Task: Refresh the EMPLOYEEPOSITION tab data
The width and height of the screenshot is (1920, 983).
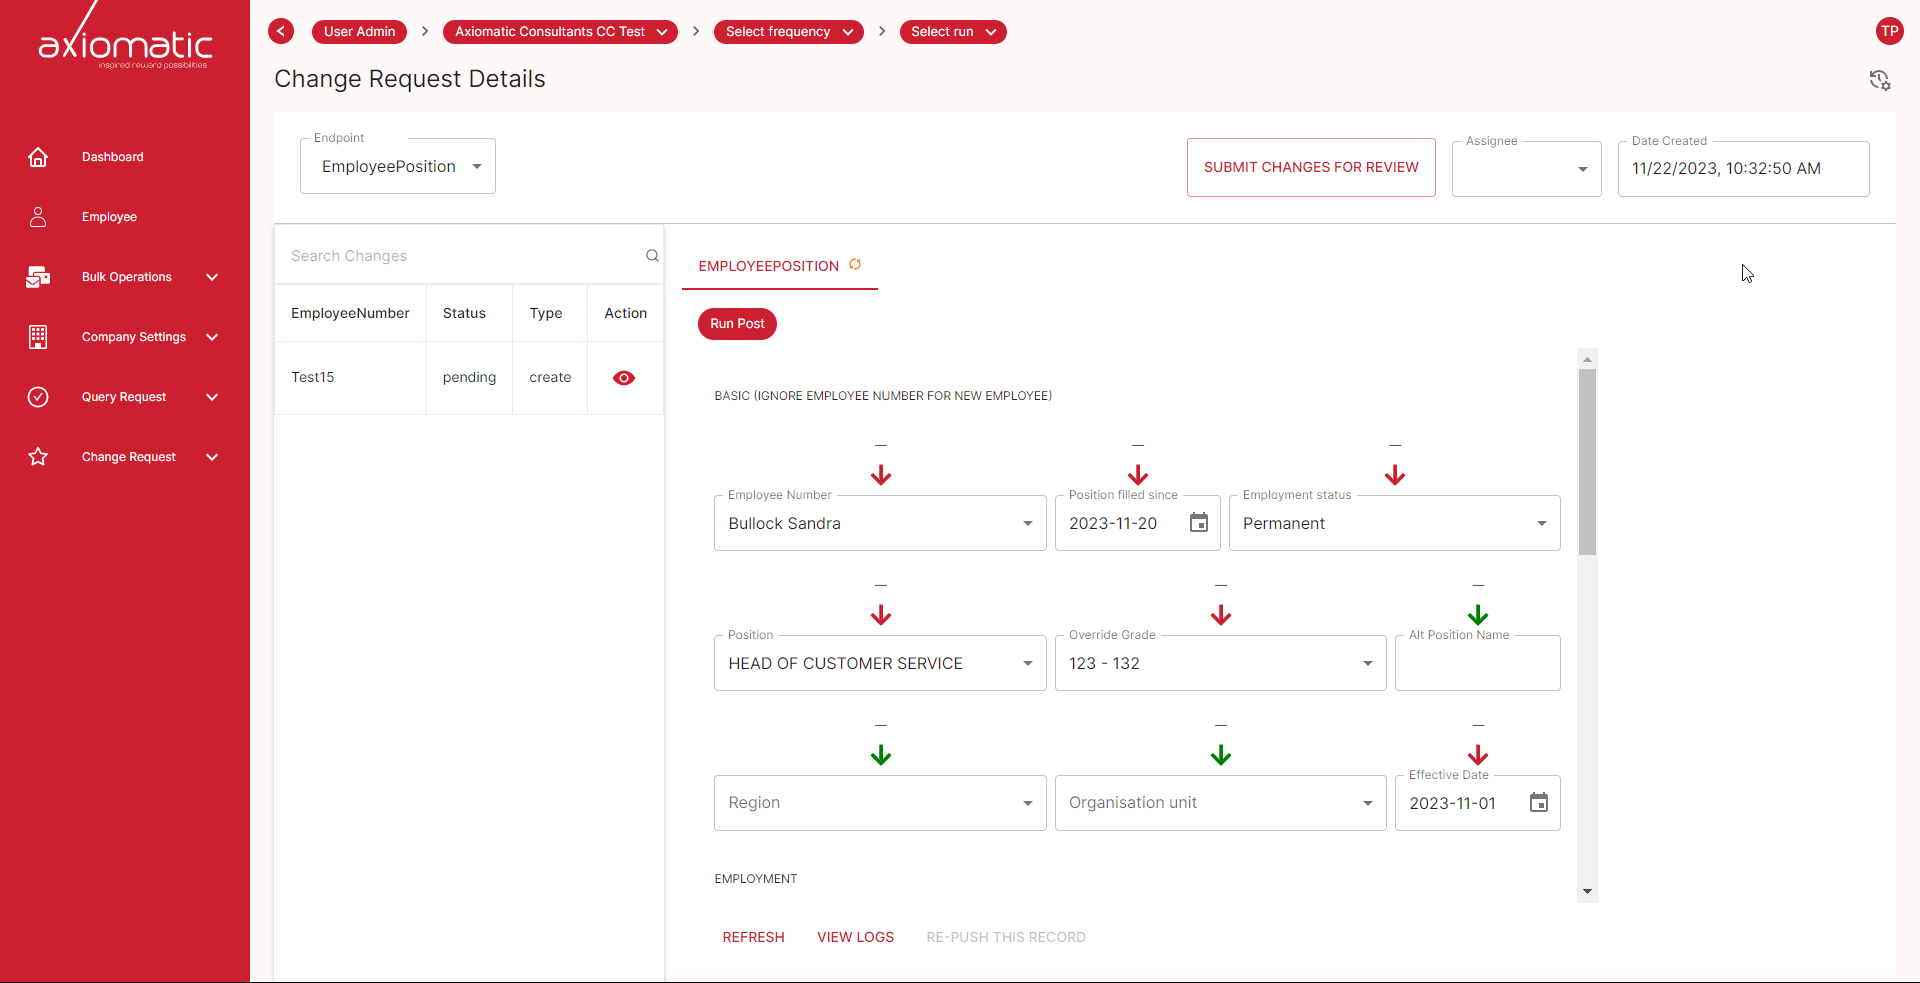Action: [856, 264]
